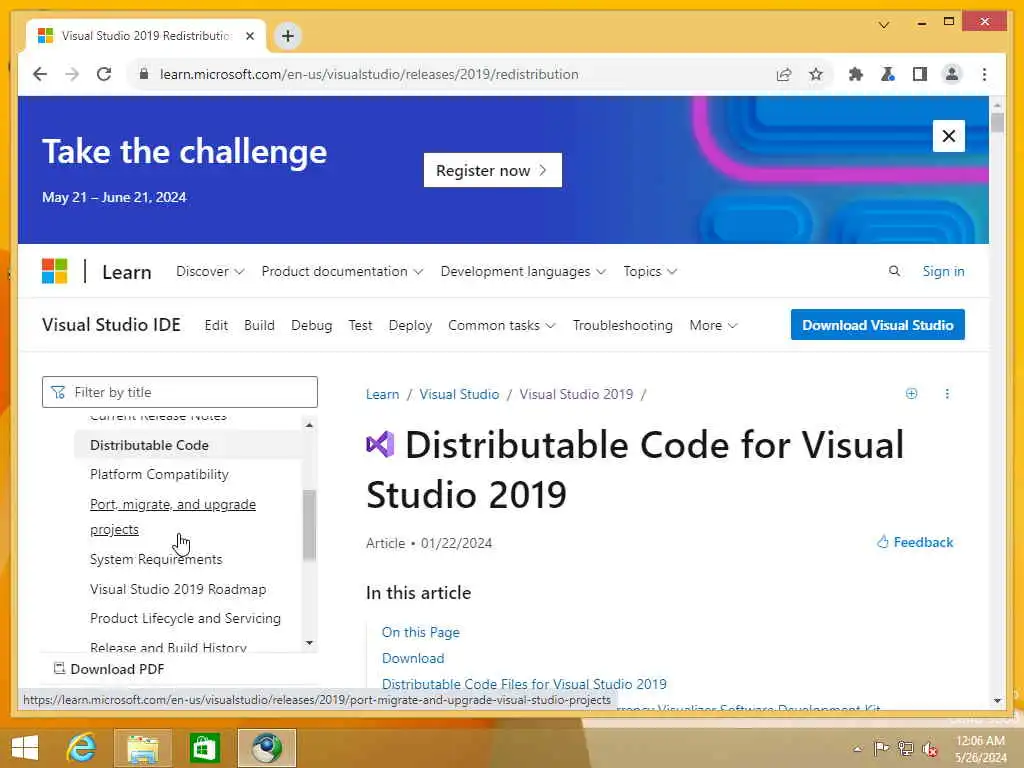Open Visual Studio 2019 Roadmap
The image size is (1024, 768).
click(178, 589)
